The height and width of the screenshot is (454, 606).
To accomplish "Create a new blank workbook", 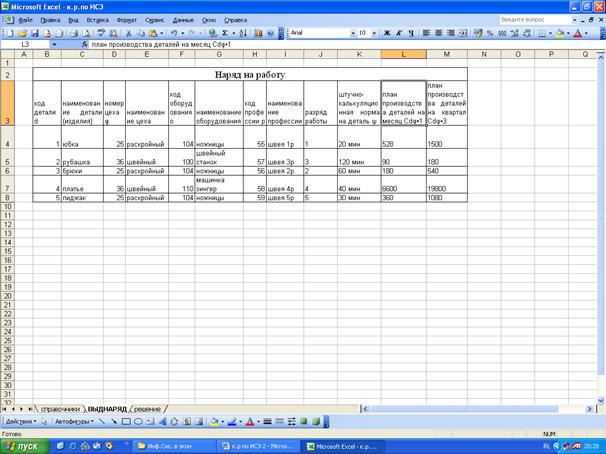I will 10,34.
